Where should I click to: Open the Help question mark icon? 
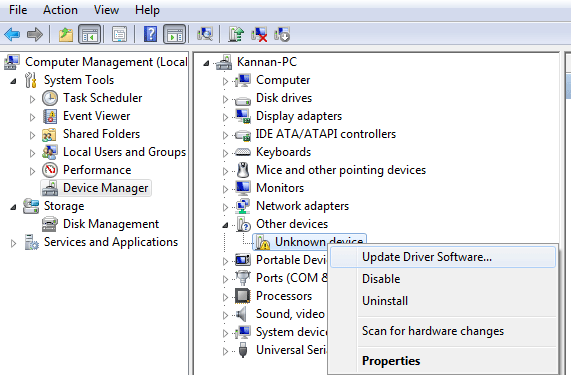(x=150, y=34)
